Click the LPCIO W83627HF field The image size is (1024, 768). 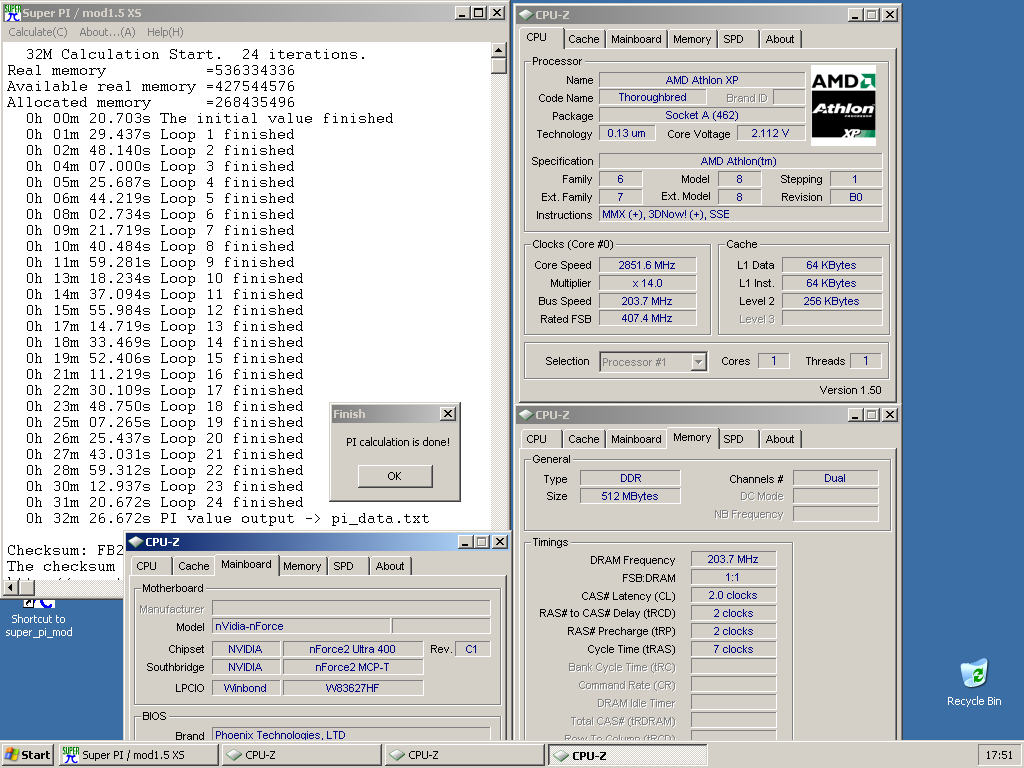coord(353,688)
